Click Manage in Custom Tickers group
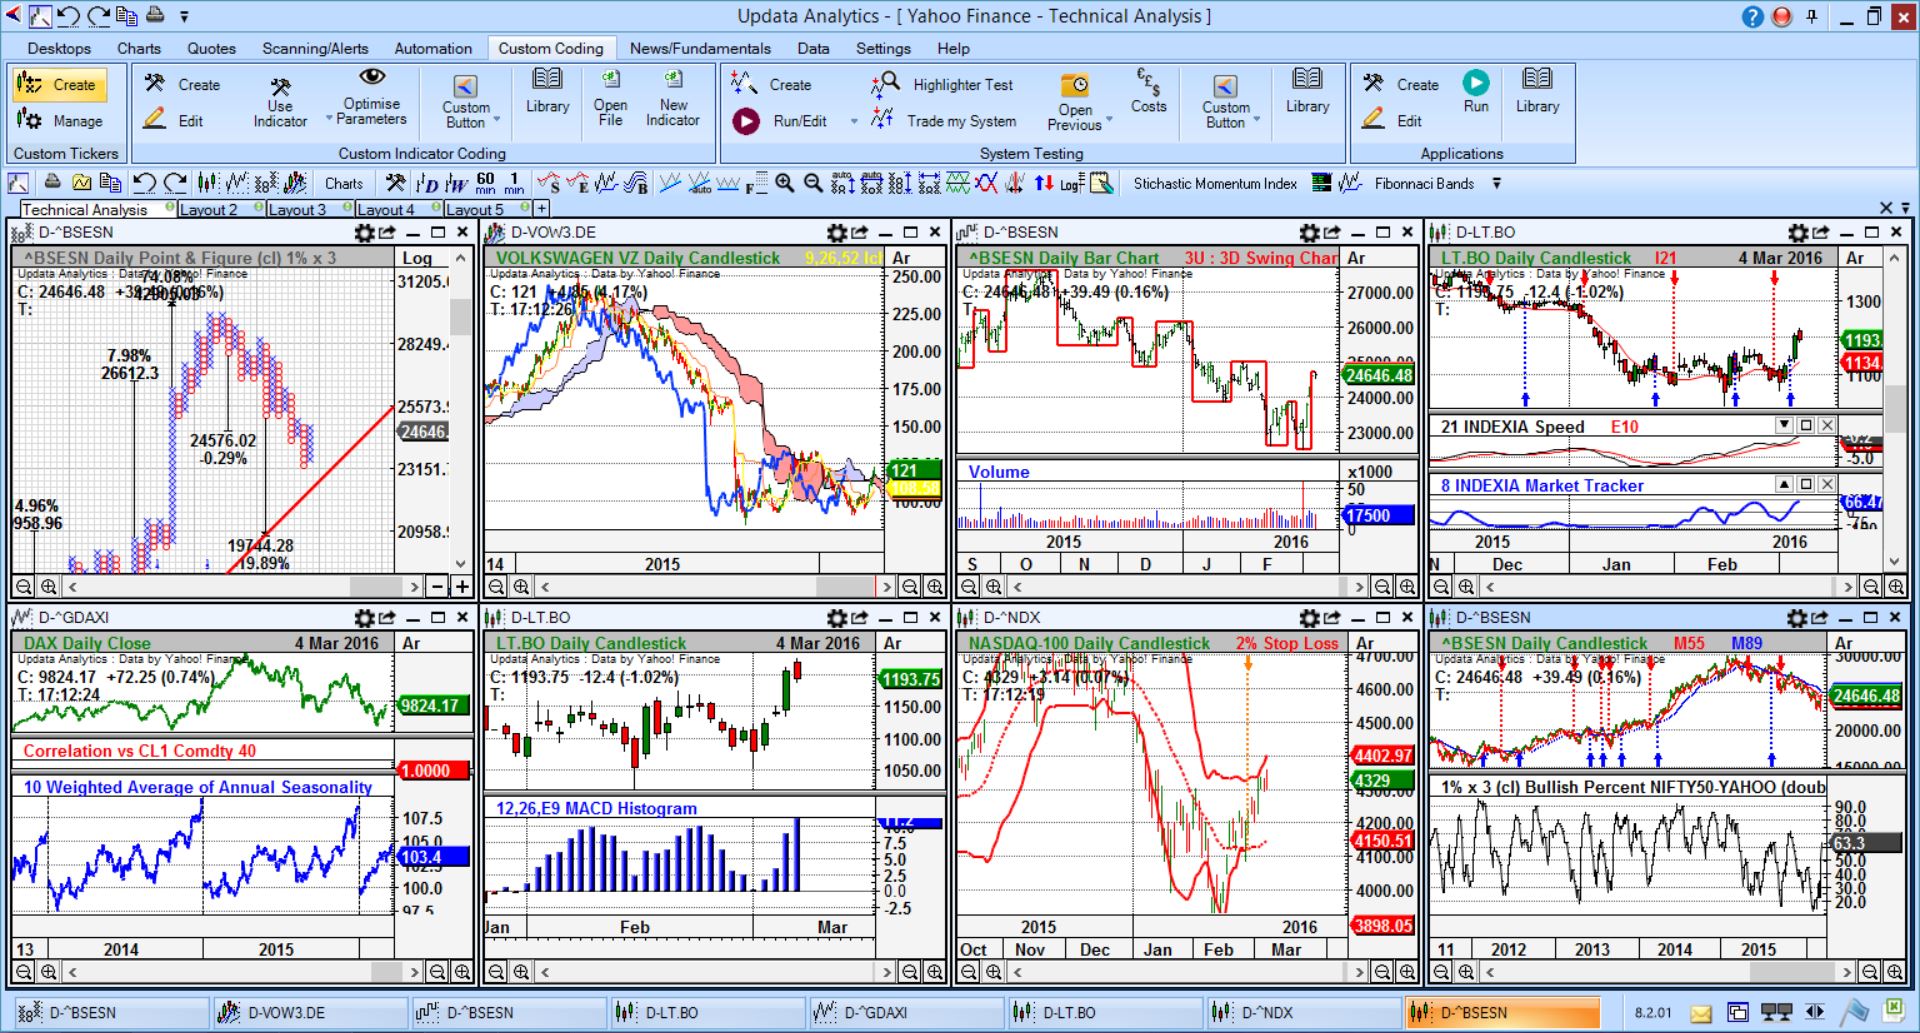Screen dimensions: 1920x1033 coord(60,121)
